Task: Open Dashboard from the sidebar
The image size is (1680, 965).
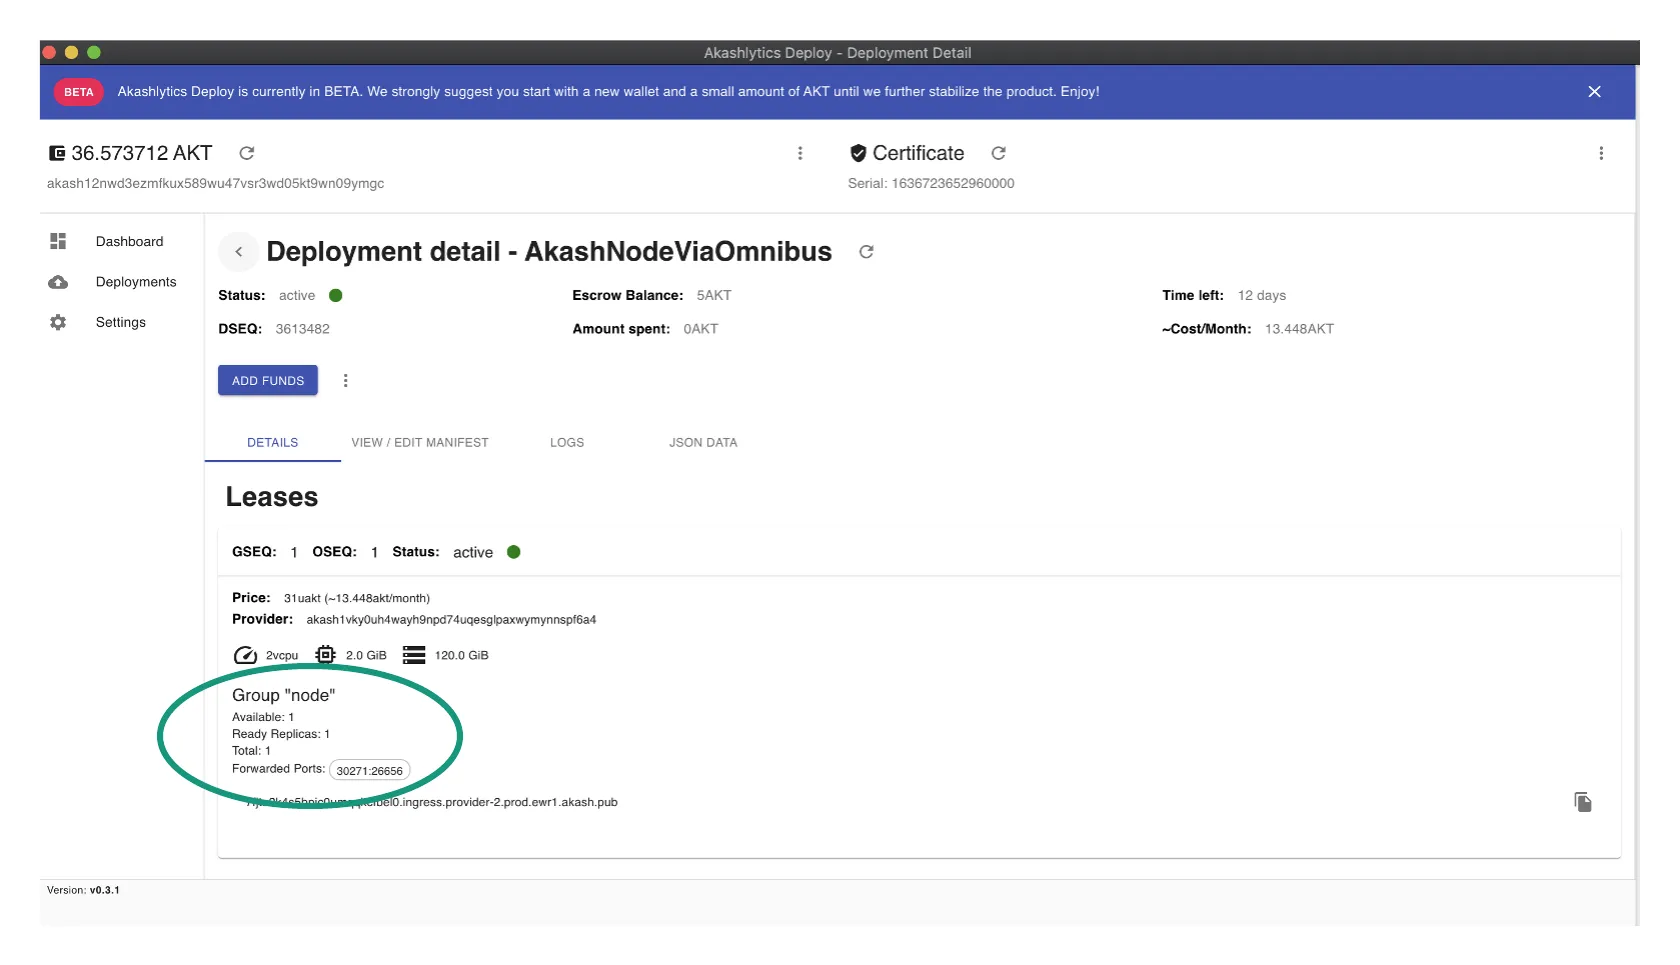Action: [x=129, y=242]
